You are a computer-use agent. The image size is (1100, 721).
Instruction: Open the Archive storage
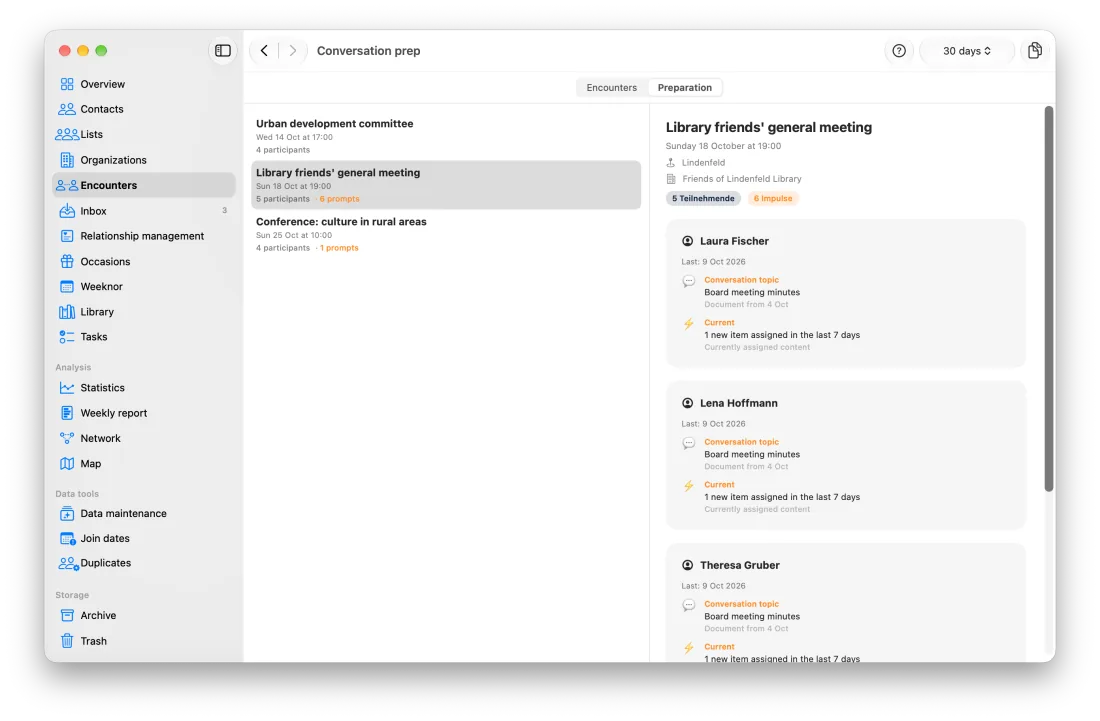pos(144,616)
